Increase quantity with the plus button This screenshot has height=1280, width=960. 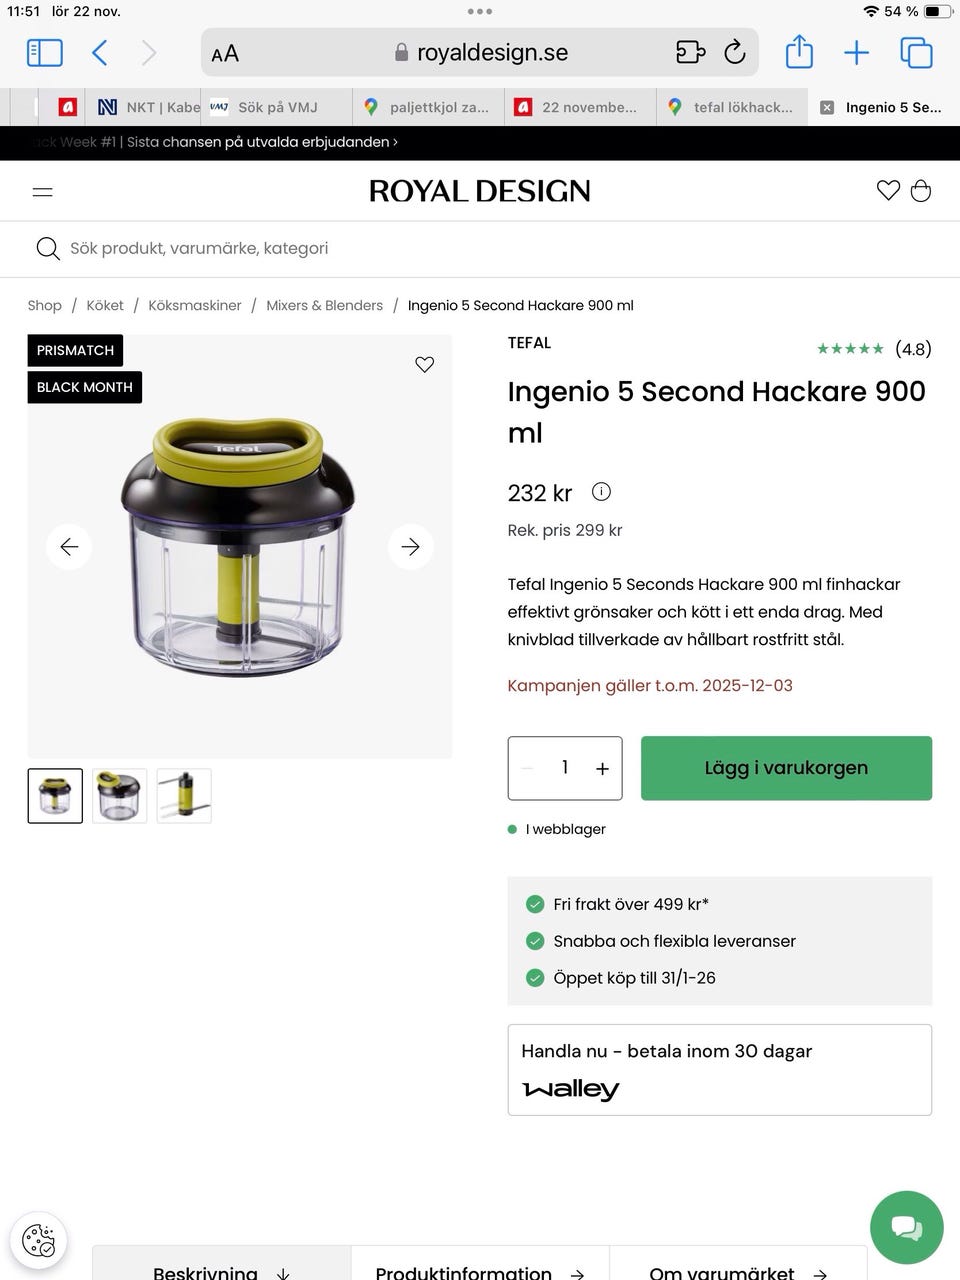click(x=602, y=768)
